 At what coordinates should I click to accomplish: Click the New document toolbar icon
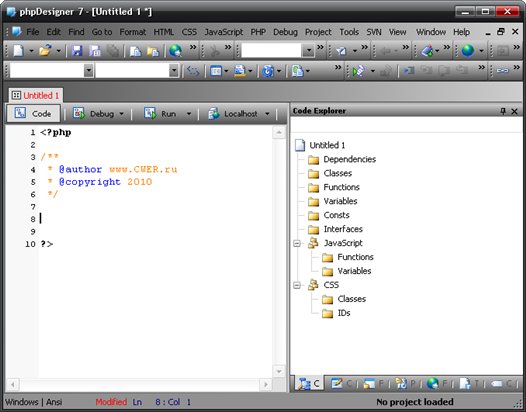(18, 51)
